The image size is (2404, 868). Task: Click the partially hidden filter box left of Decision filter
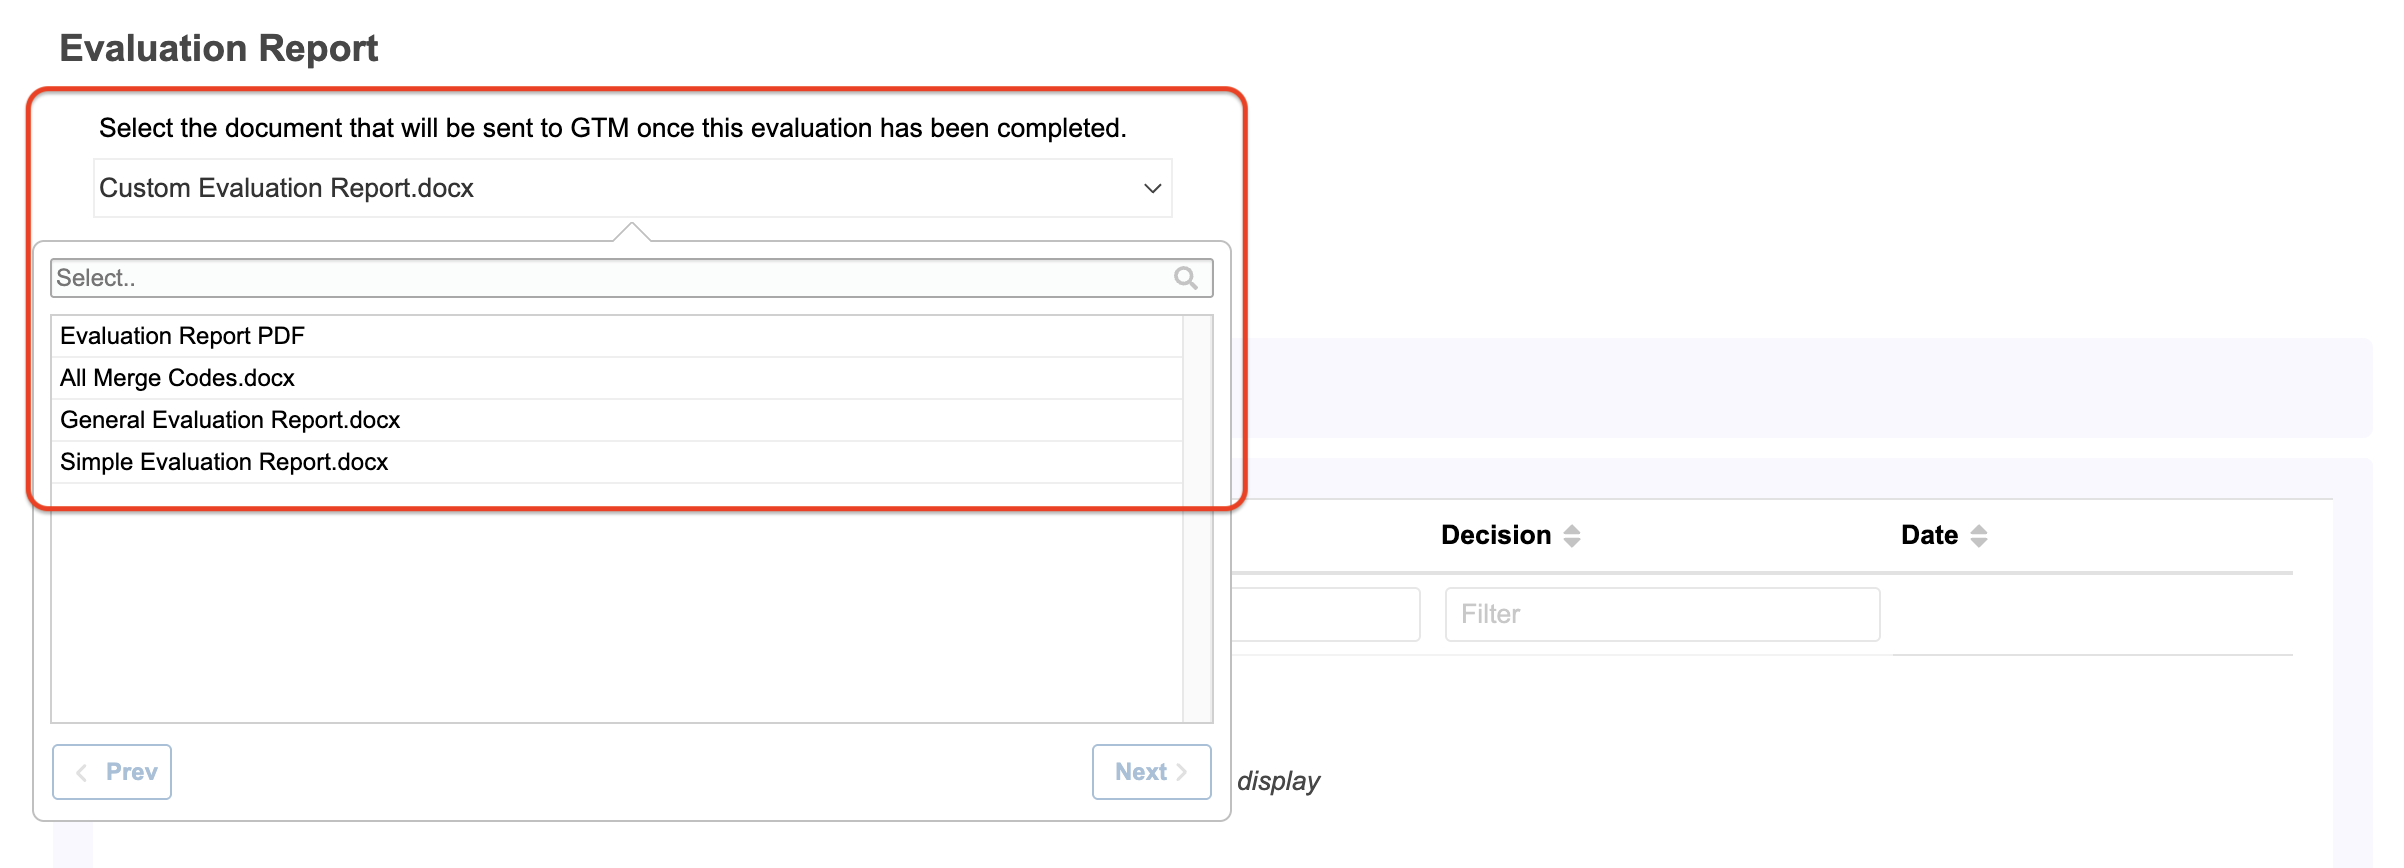pos(1325,614)
